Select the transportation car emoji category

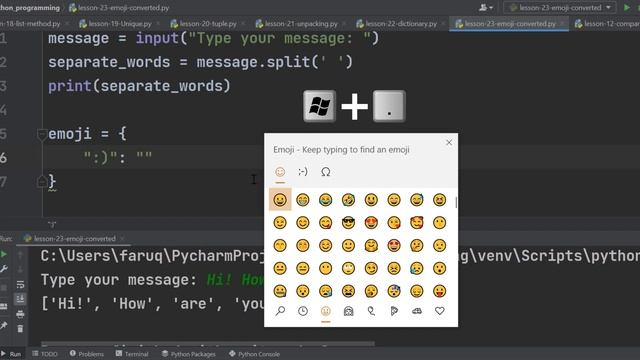417,311
